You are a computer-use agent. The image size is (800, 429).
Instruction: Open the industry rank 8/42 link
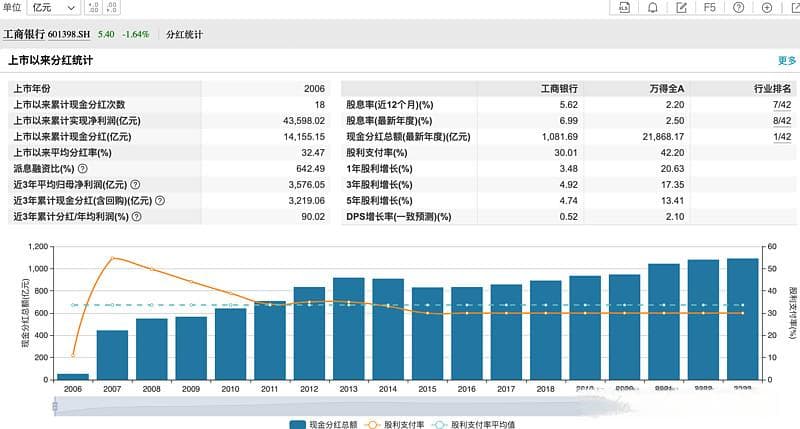[782, 121]
